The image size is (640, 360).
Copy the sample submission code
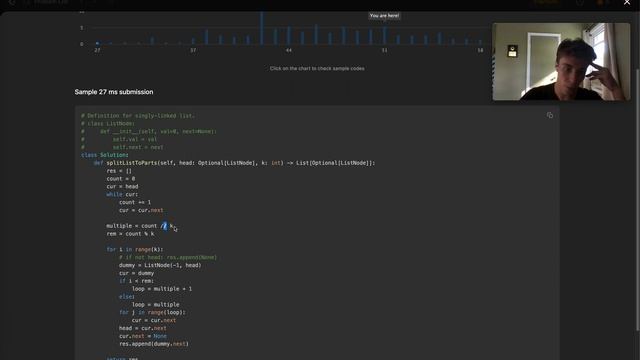[550, 116]
